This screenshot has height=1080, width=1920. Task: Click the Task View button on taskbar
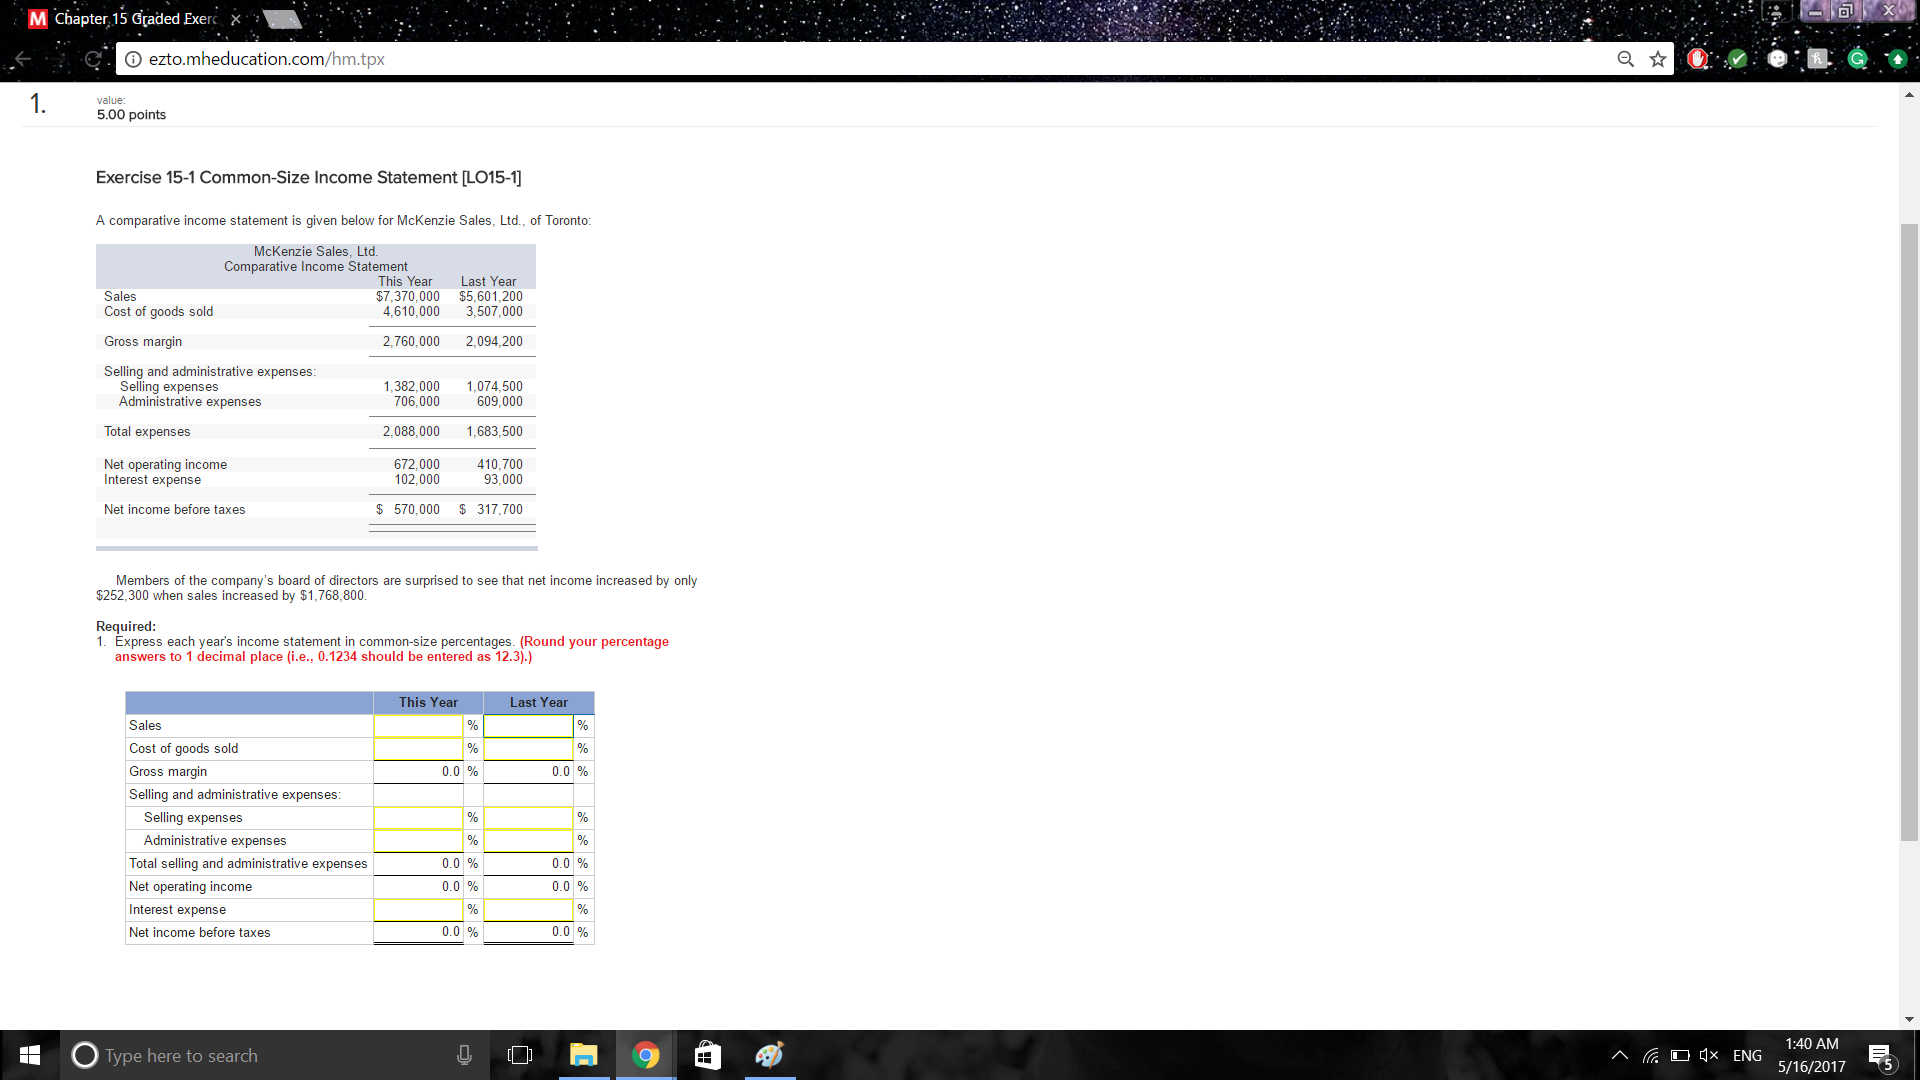(x=520, y=1055)
